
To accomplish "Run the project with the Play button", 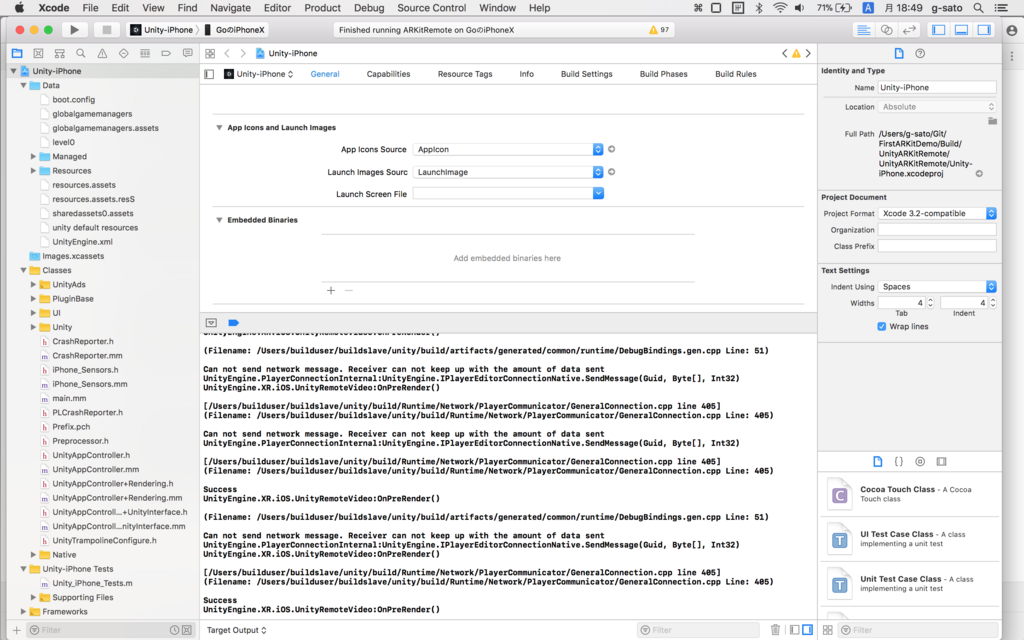I will tap(74, 30).
